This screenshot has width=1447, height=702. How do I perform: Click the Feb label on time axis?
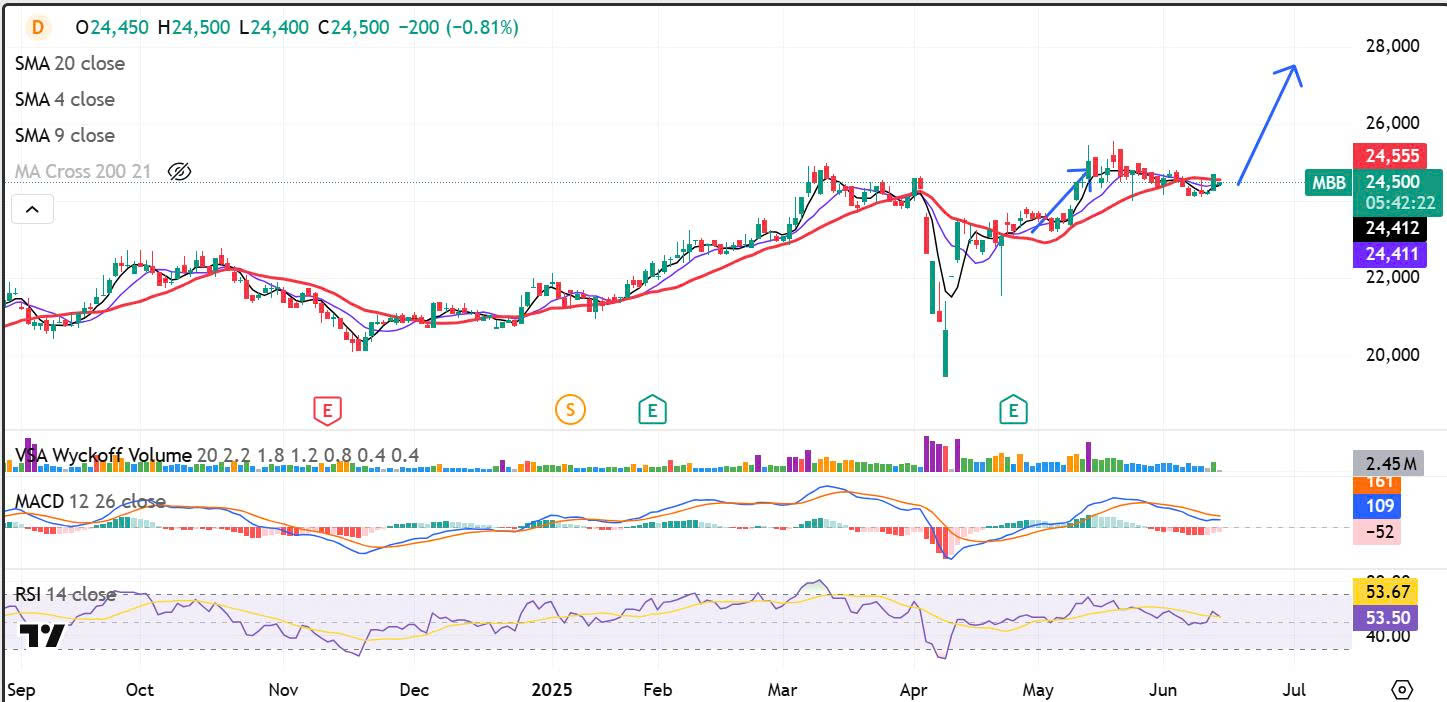click(x=656, y=690)
